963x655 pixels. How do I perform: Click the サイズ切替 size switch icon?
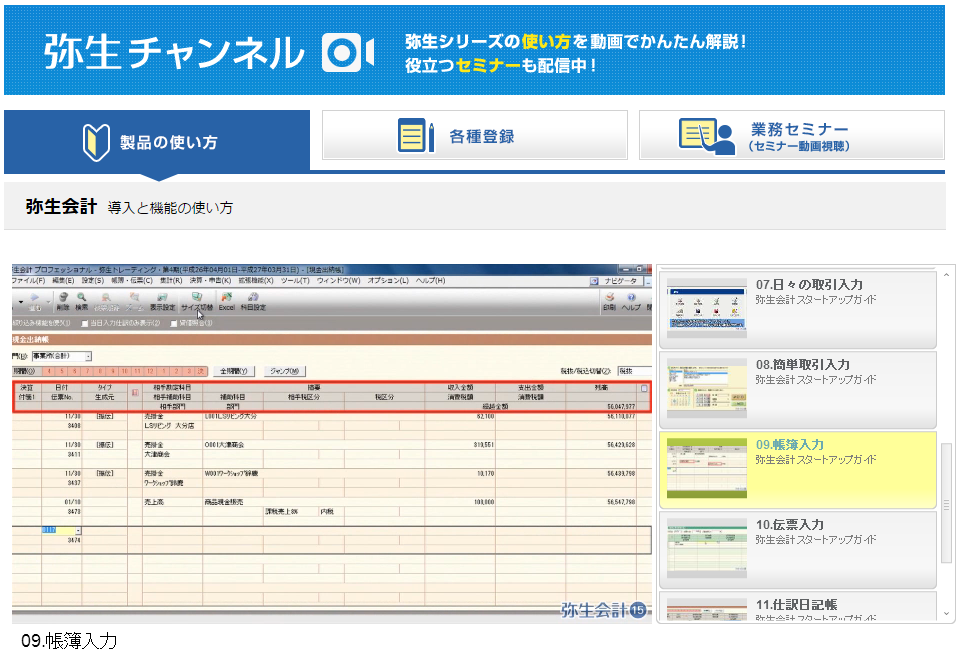[197, 301]
